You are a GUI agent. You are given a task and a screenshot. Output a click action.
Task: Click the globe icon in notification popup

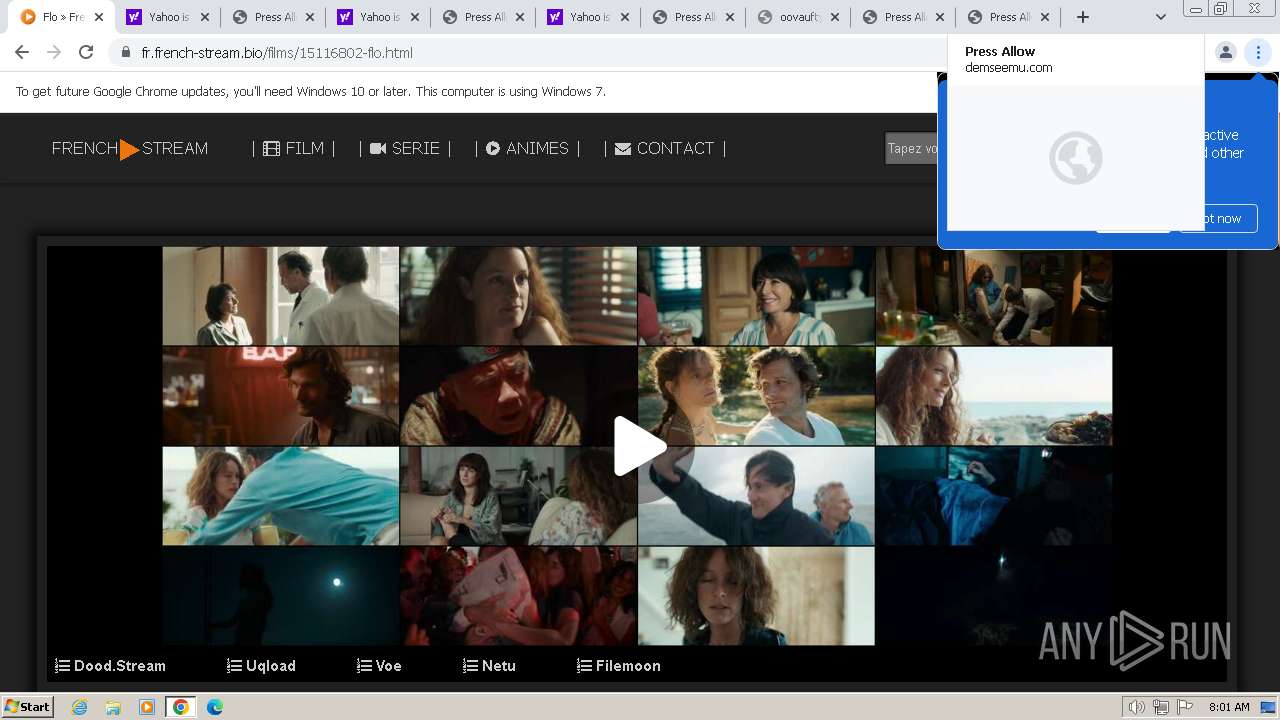1076,157
